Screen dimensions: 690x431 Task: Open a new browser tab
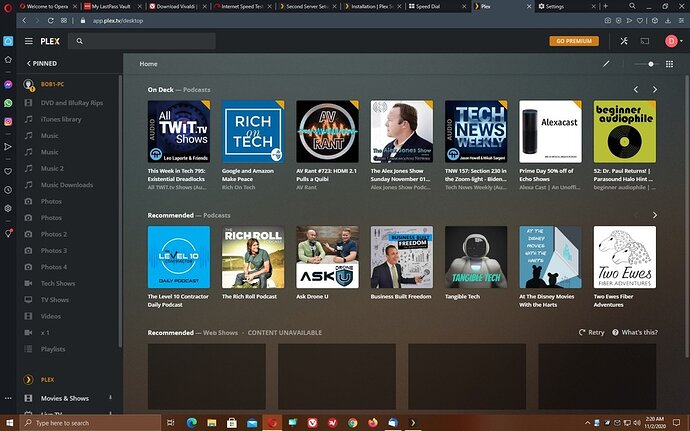(x=606, y=6)
